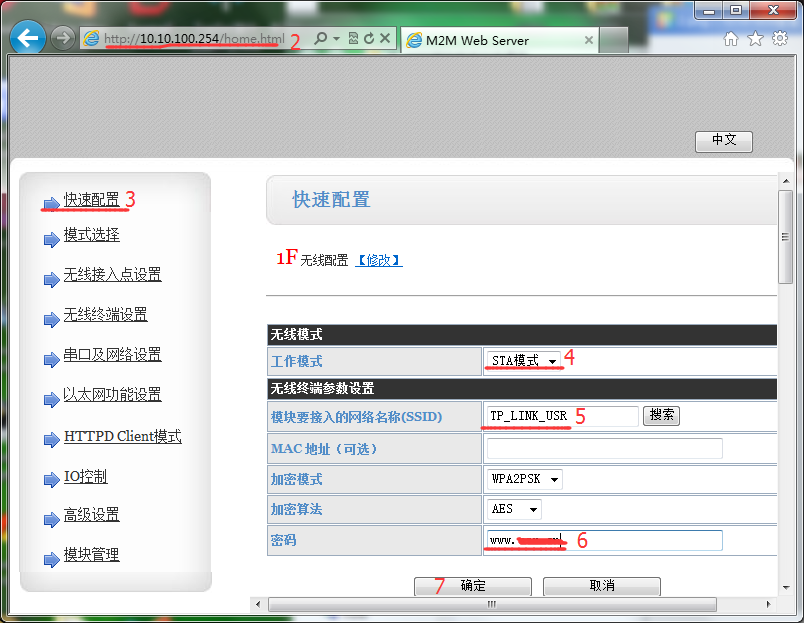Screen dimensions: 804x623
Task: Open 无线终端设置 in the sidebar
Action: 105,315
